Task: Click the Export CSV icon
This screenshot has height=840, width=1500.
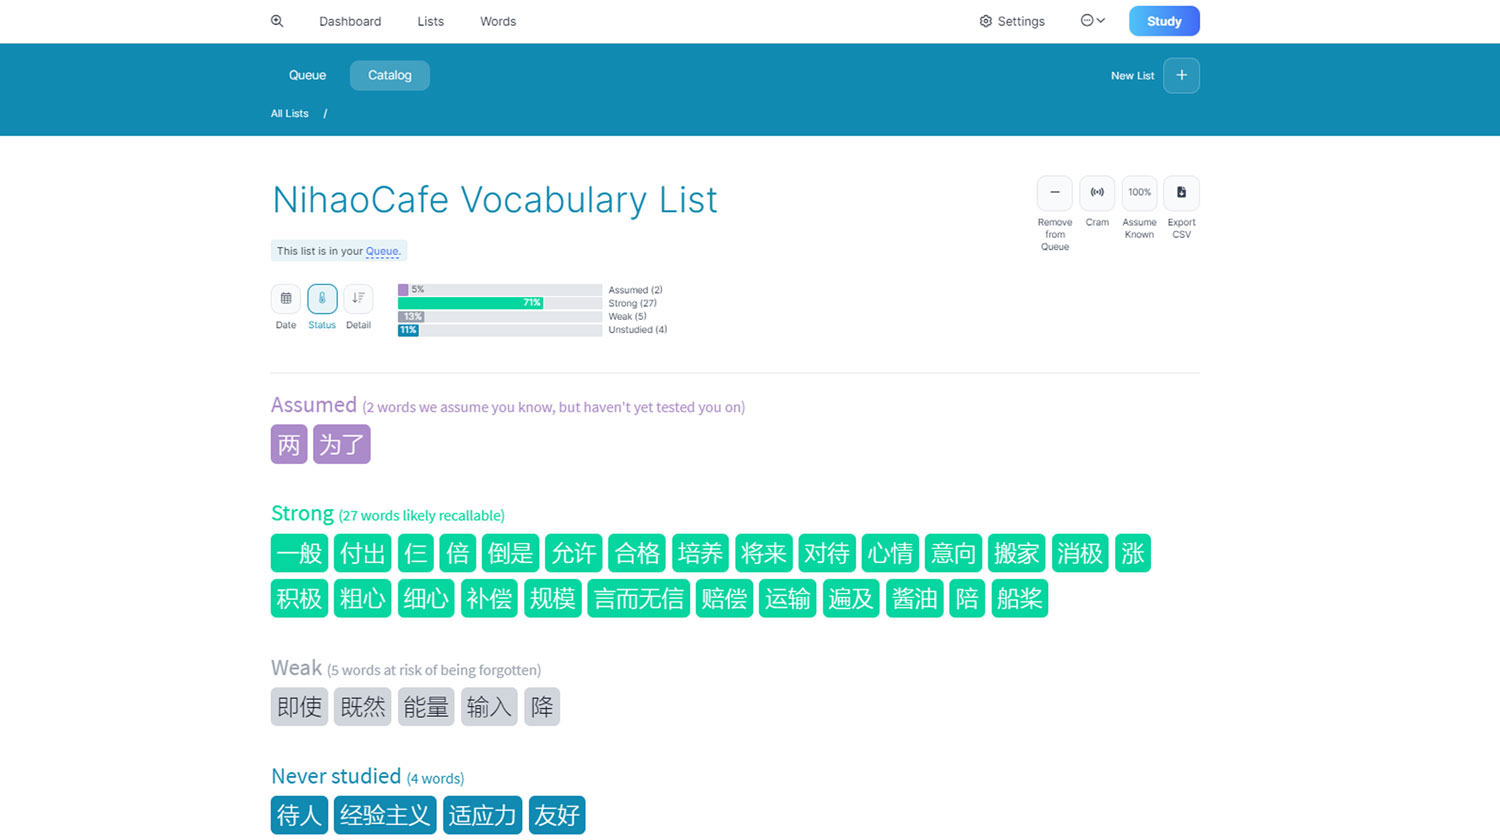Action: tap(1181, 192)
